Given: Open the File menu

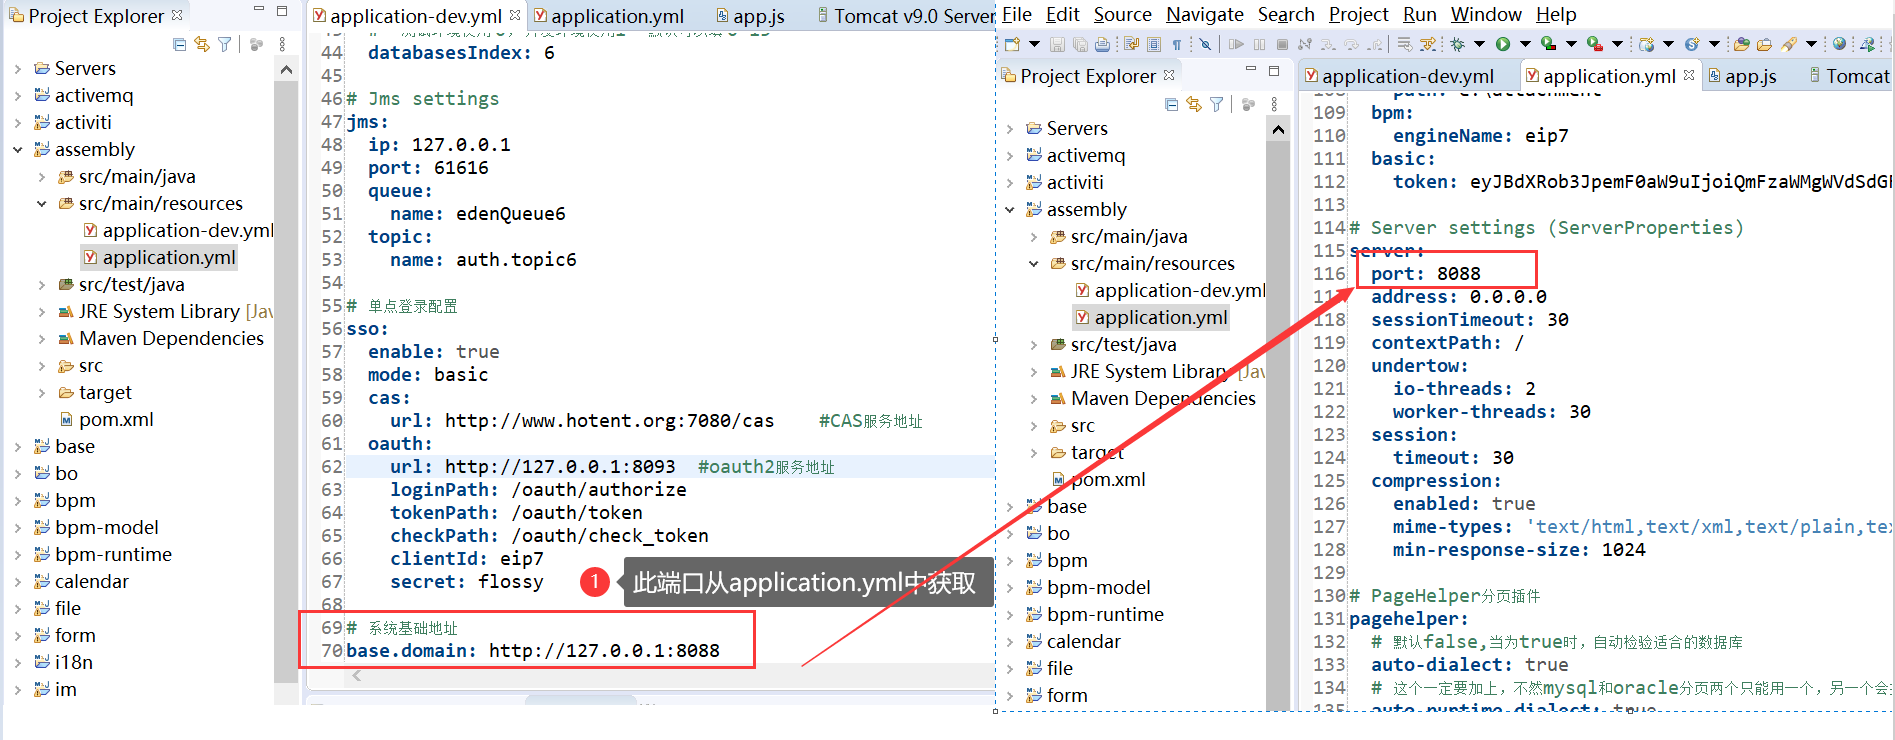Looking at the screenshot, I should (1017, 14).
